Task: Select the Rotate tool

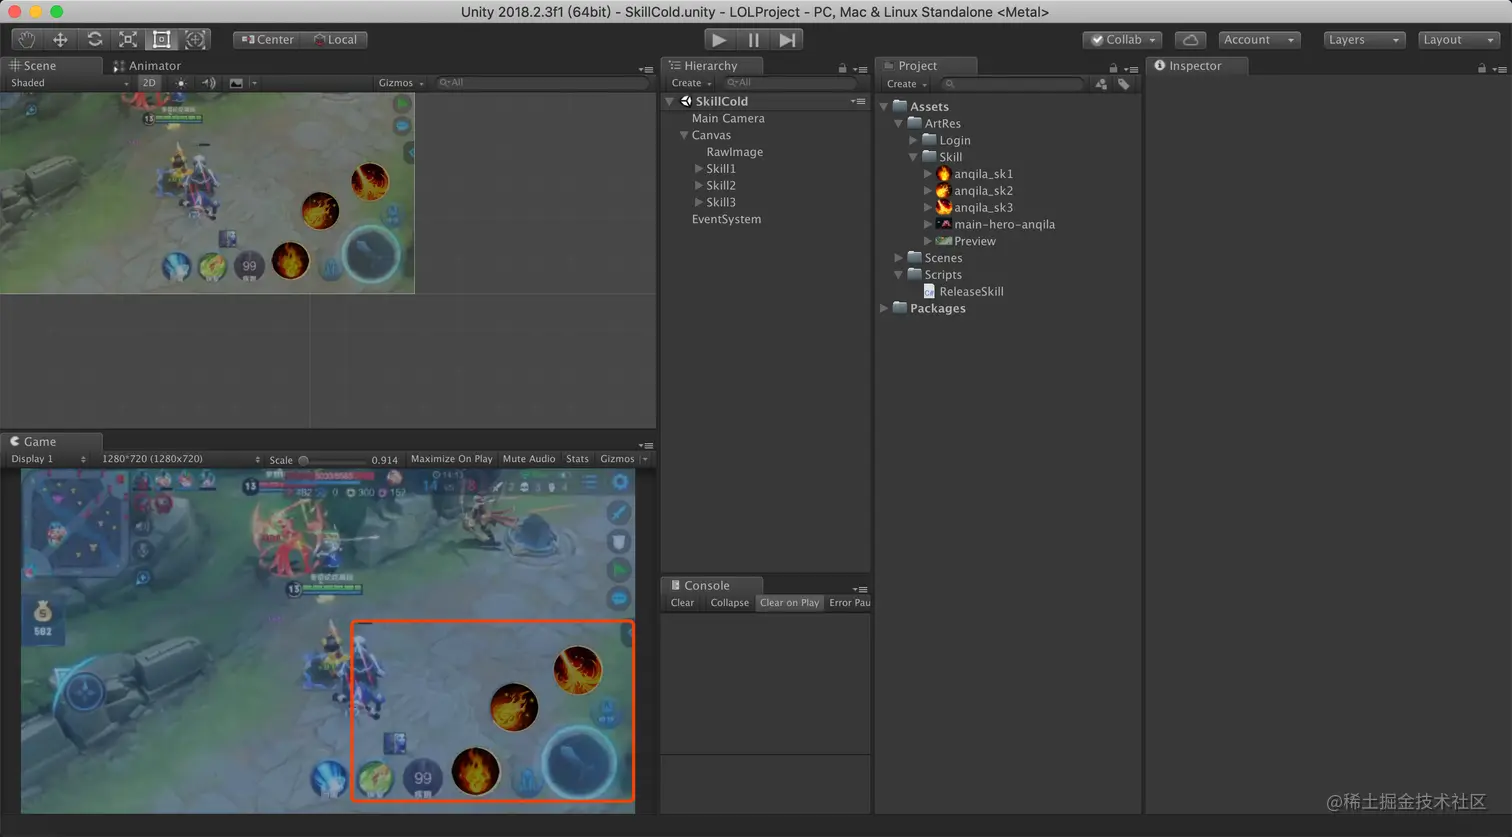Action: click(94, 39)
